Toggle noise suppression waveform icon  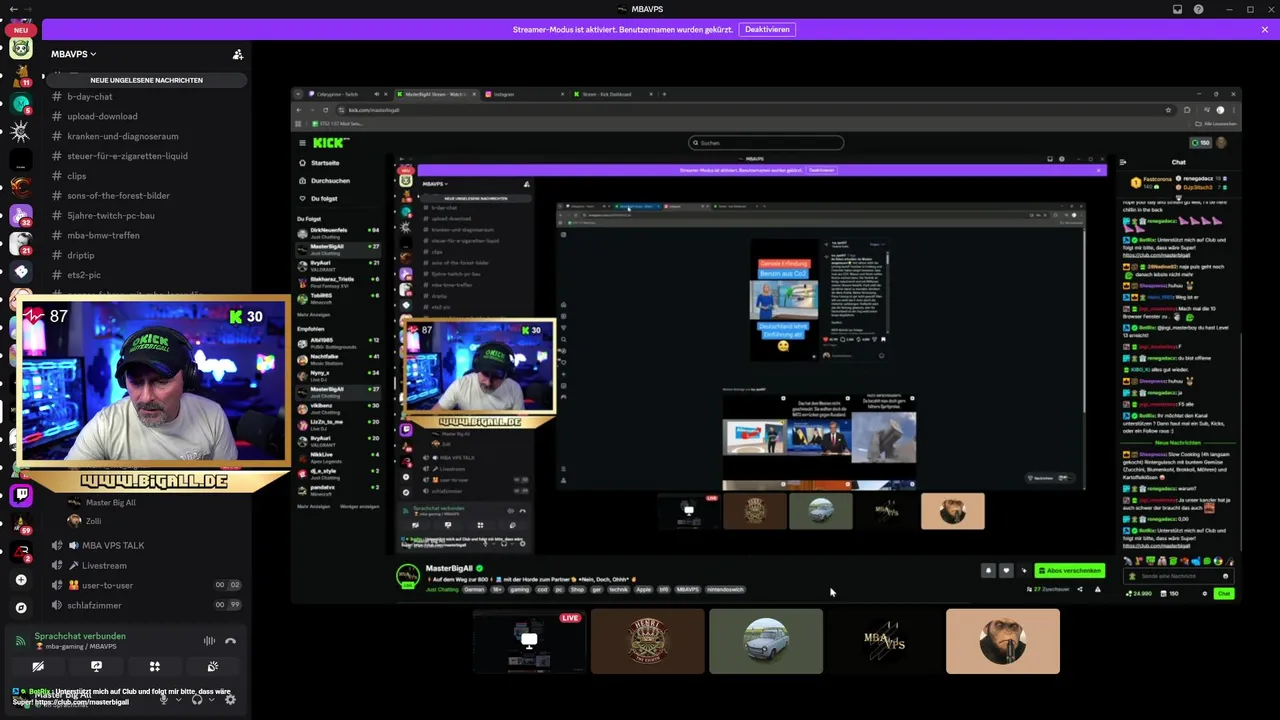(209, 641)
